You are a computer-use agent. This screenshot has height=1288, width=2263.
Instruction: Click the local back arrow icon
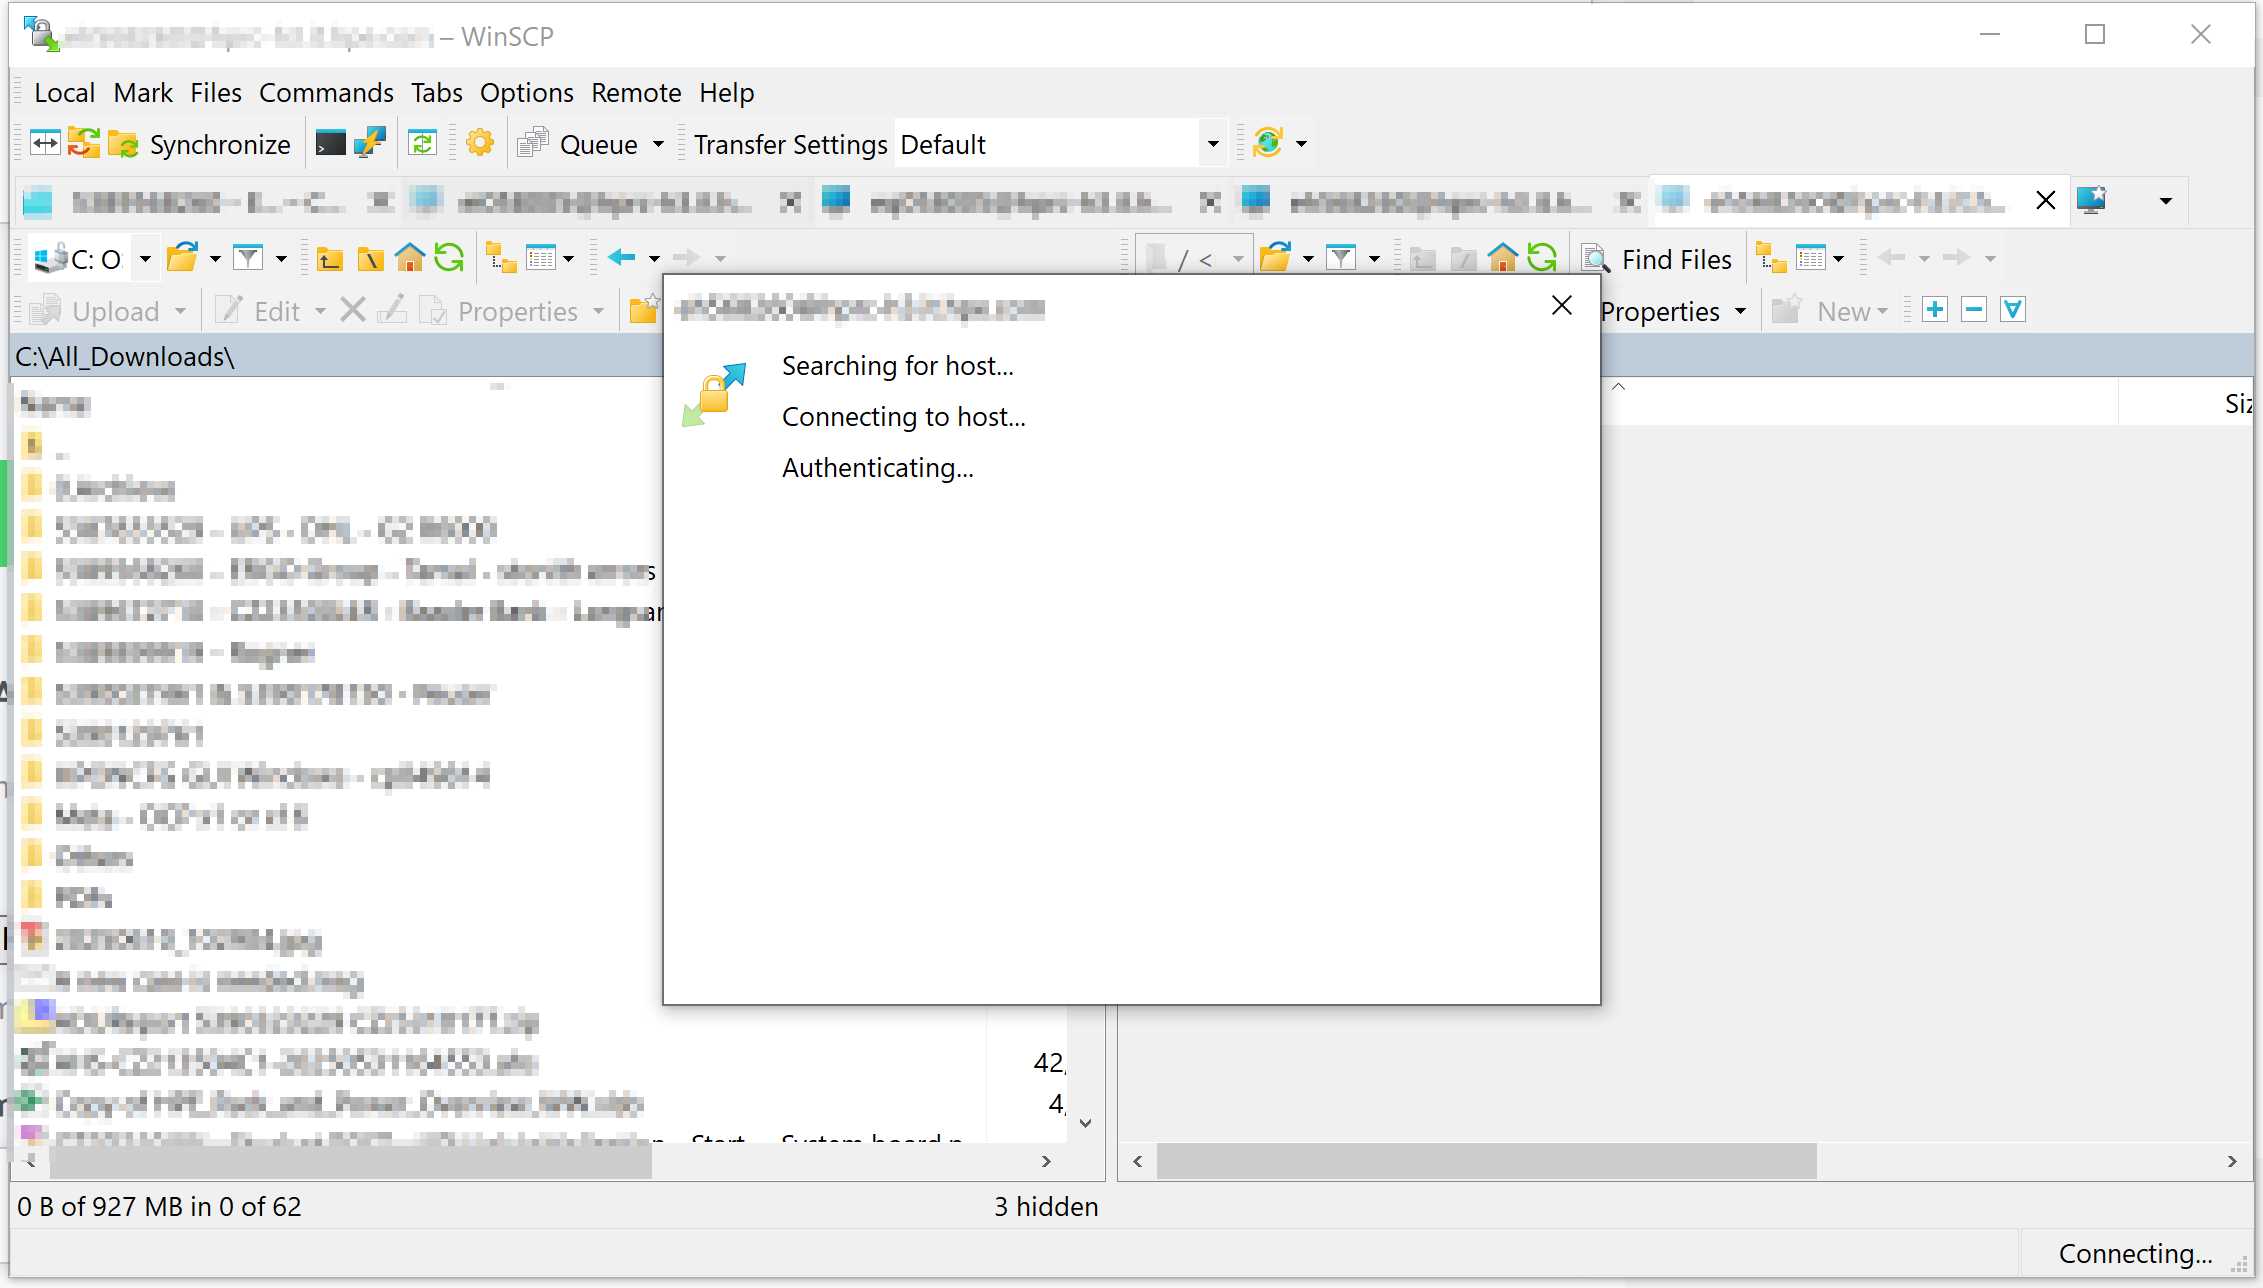tap(622, 258)
